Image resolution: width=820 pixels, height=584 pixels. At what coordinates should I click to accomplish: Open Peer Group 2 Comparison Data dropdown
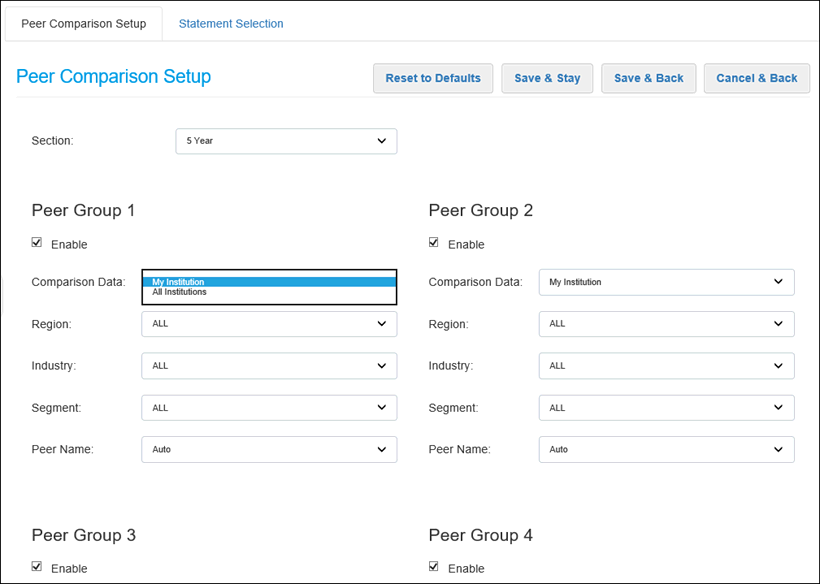point(666,282)
